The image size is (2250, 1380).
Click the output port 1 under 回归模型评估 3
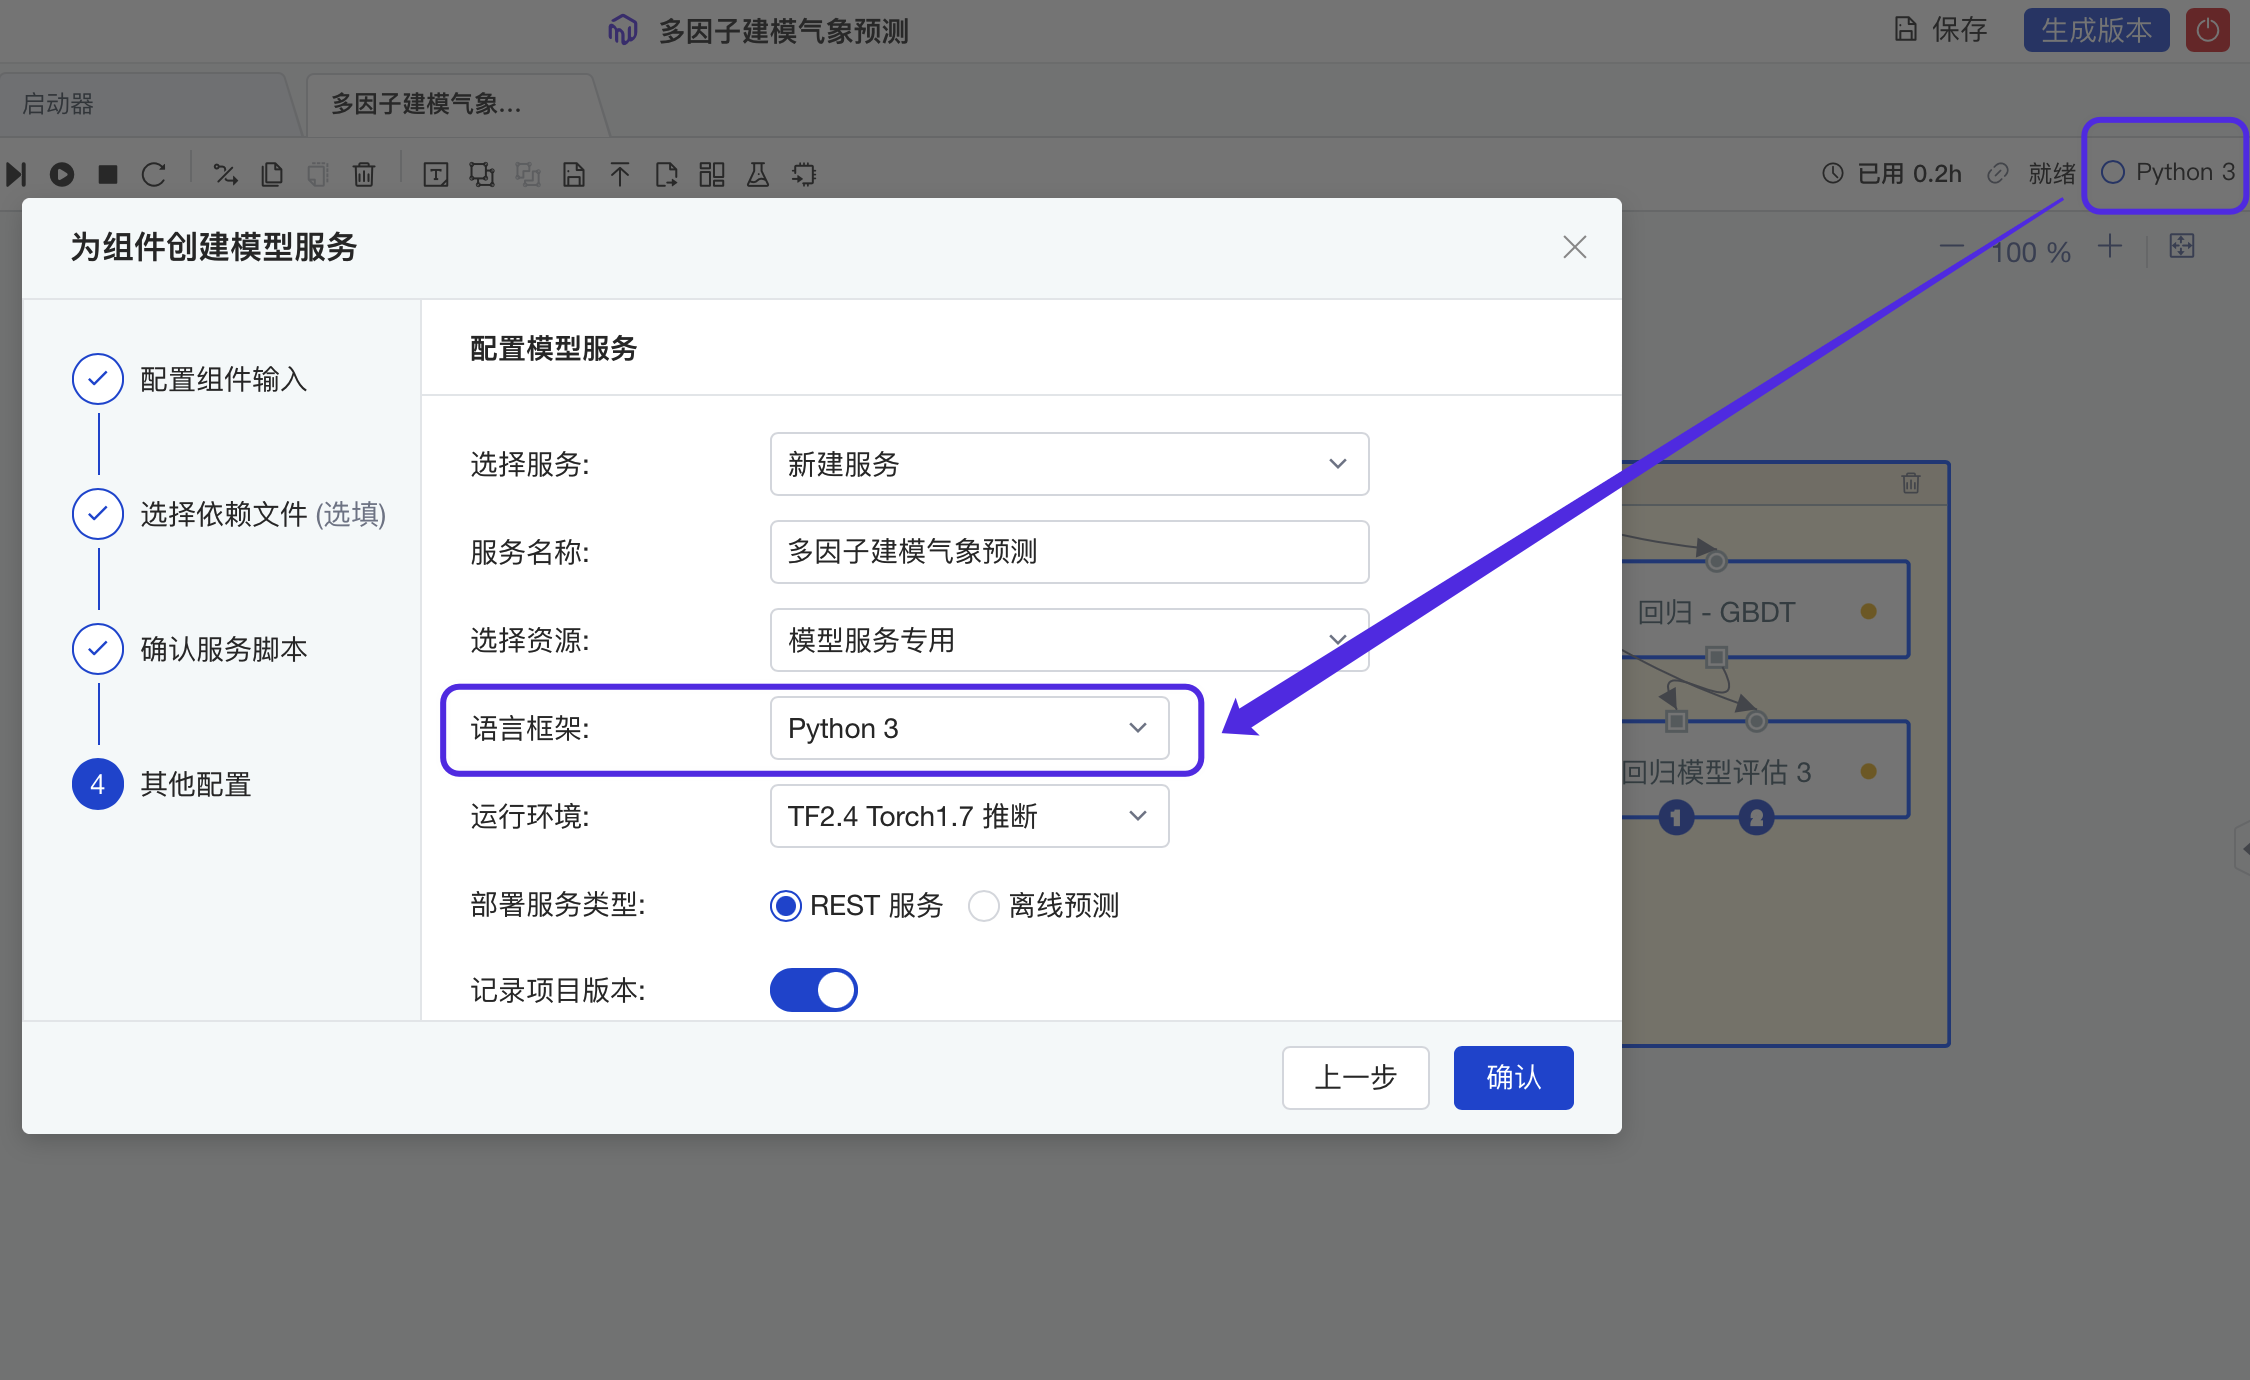click(x=1677, y=818)
